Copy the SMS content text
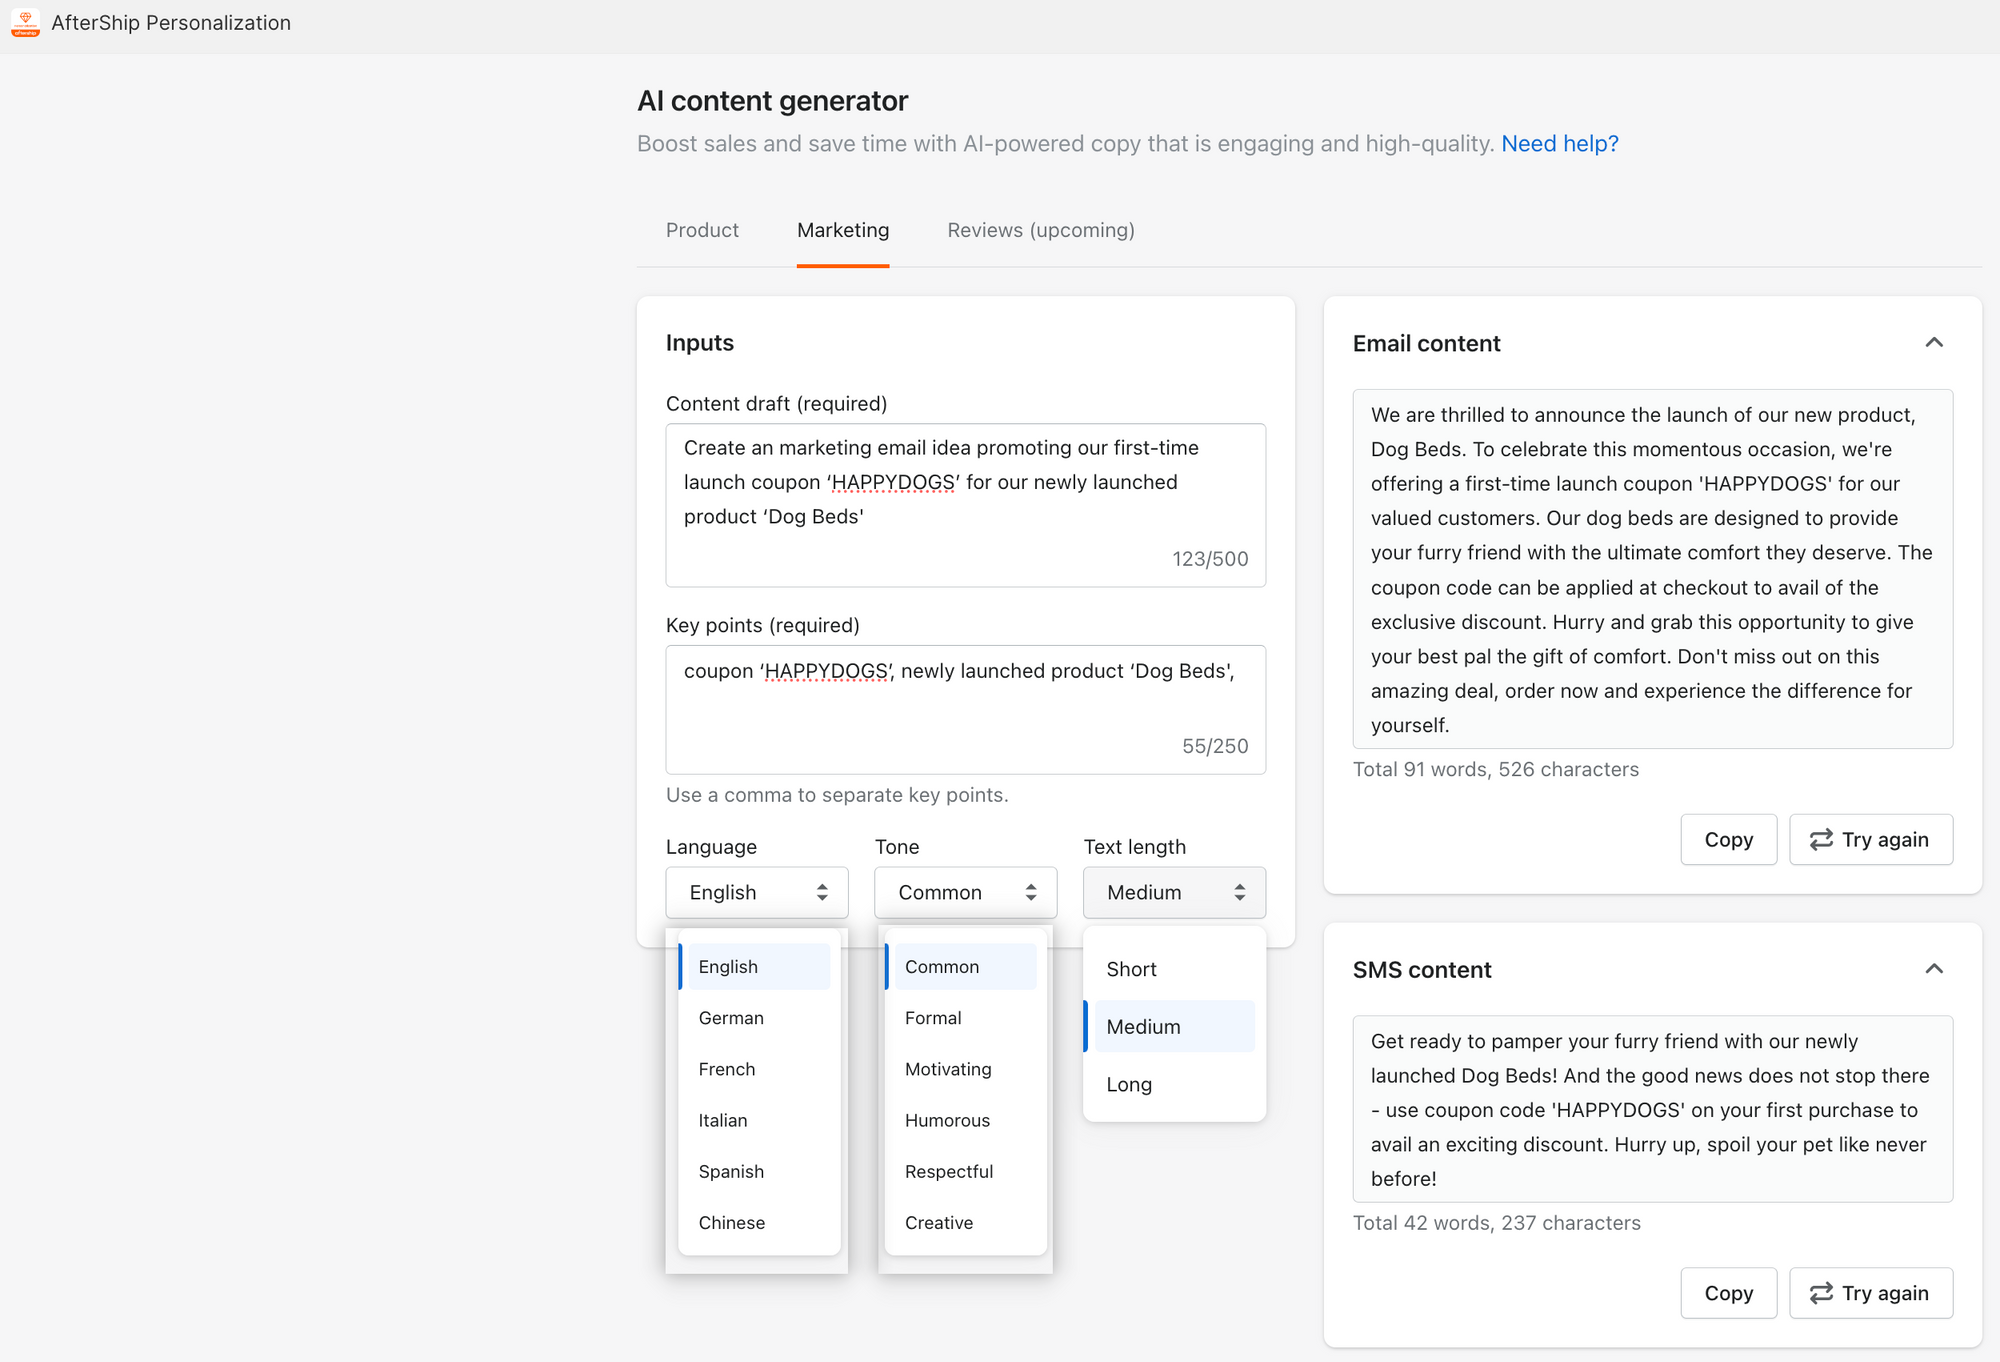Image resolution: width=2000 pixels, height=1362 pixels. pos(1728,1293)
